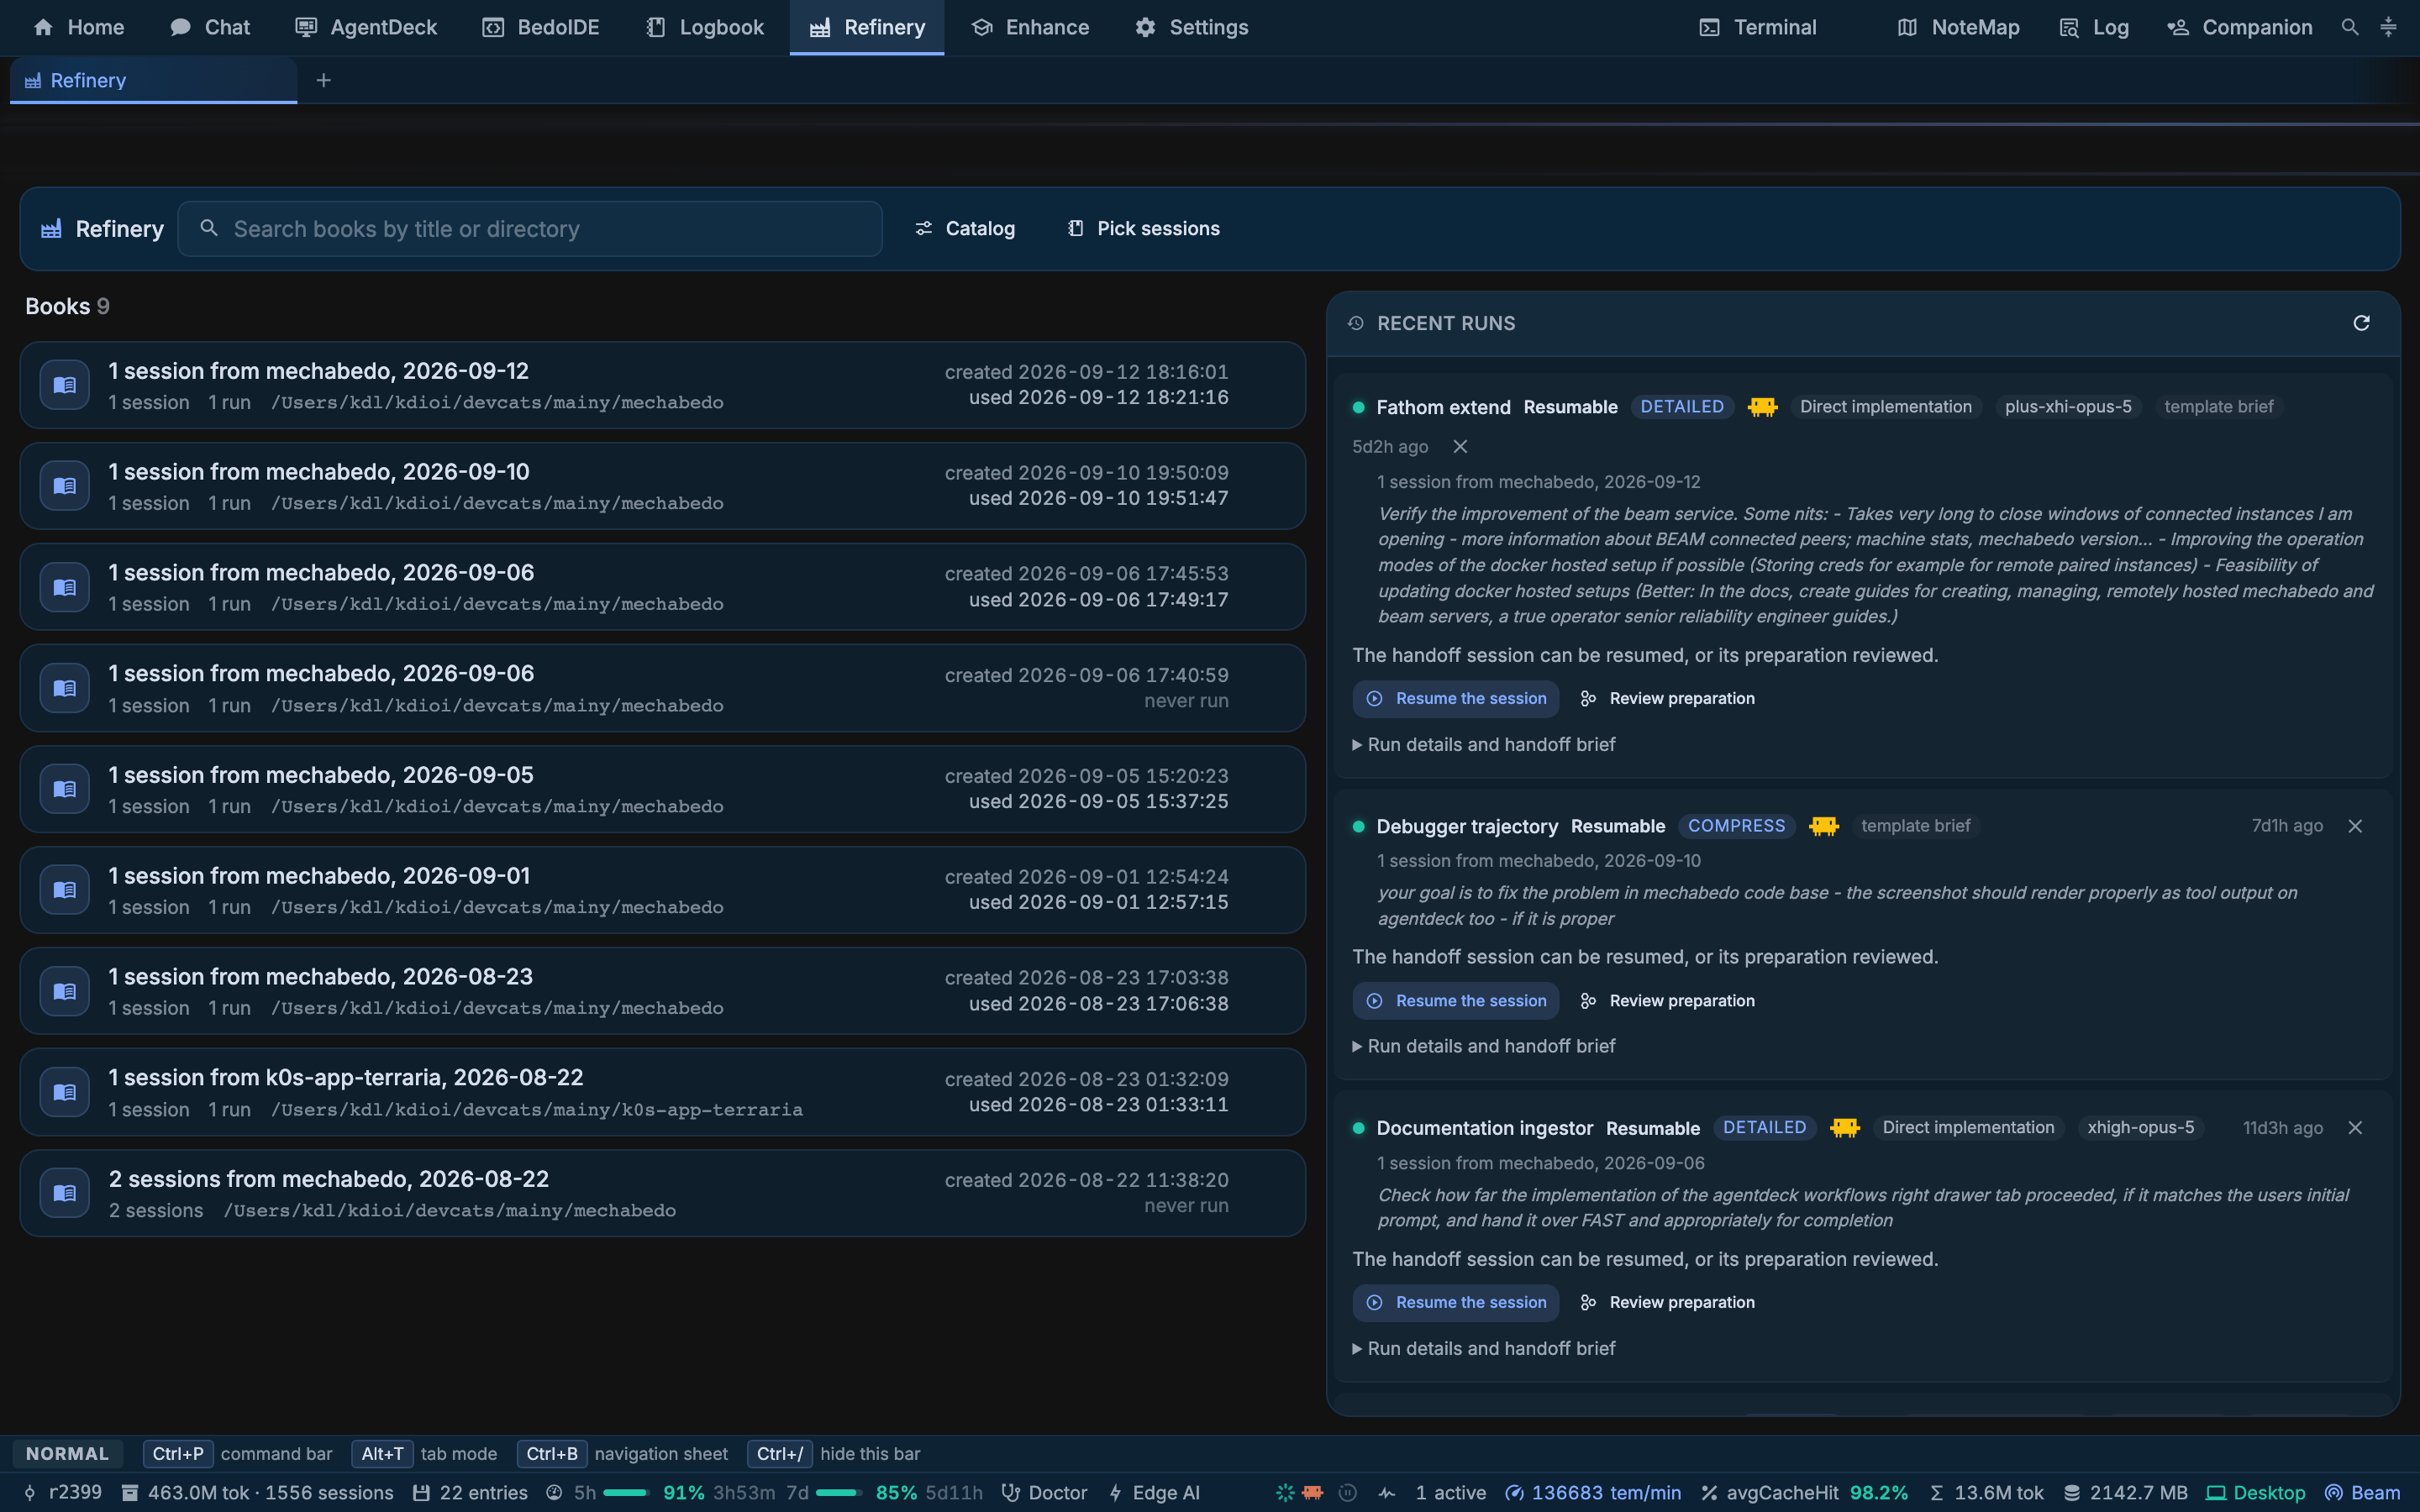The height and width of the screenshot is (1512, 2420).
Task: Click the green spinner icon in status bar
Action: point(1285,1493)
